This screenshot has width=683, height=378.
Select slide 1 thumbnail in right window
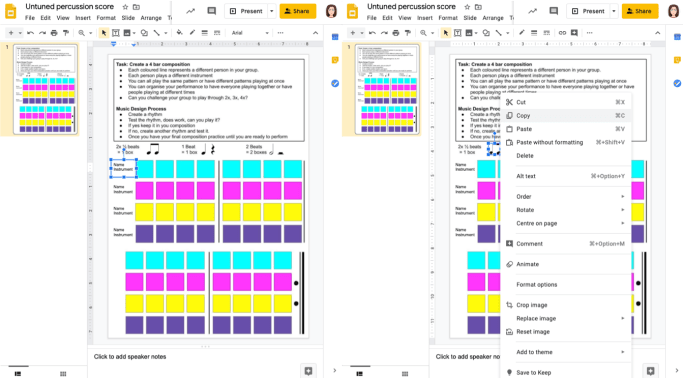point(388,89)
